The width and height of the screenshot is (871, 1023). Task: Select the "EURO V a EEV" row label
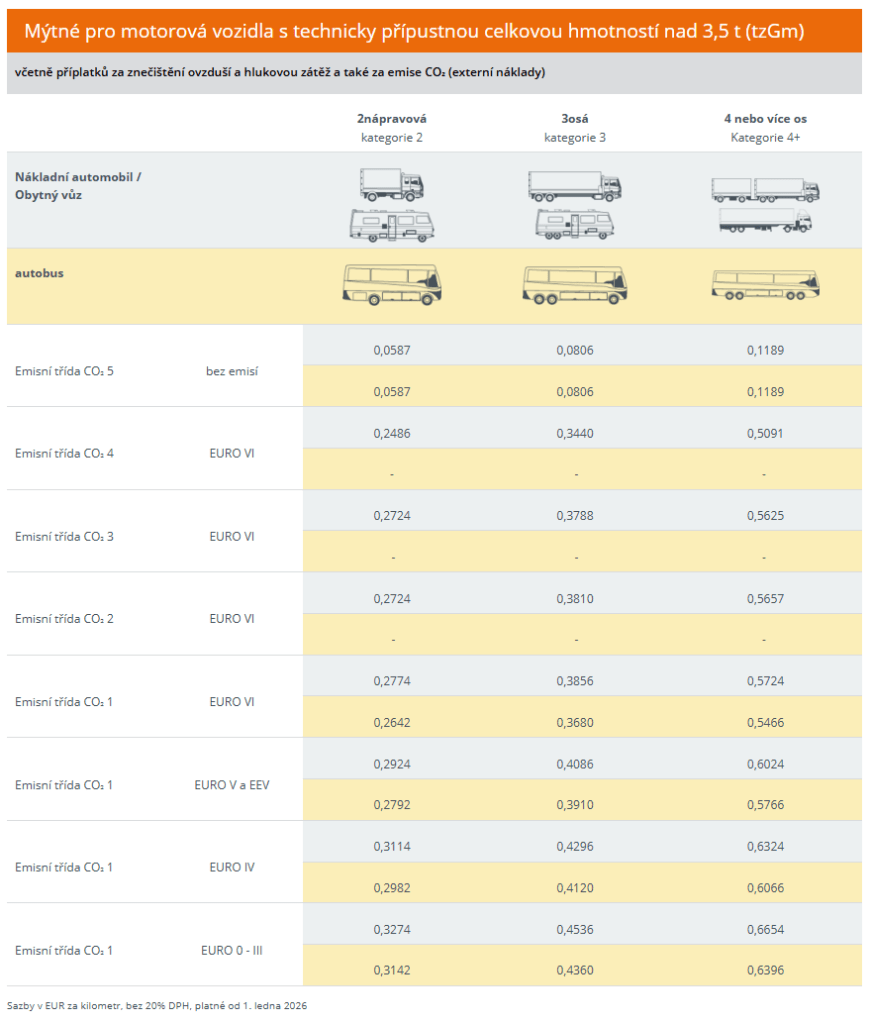231,785
